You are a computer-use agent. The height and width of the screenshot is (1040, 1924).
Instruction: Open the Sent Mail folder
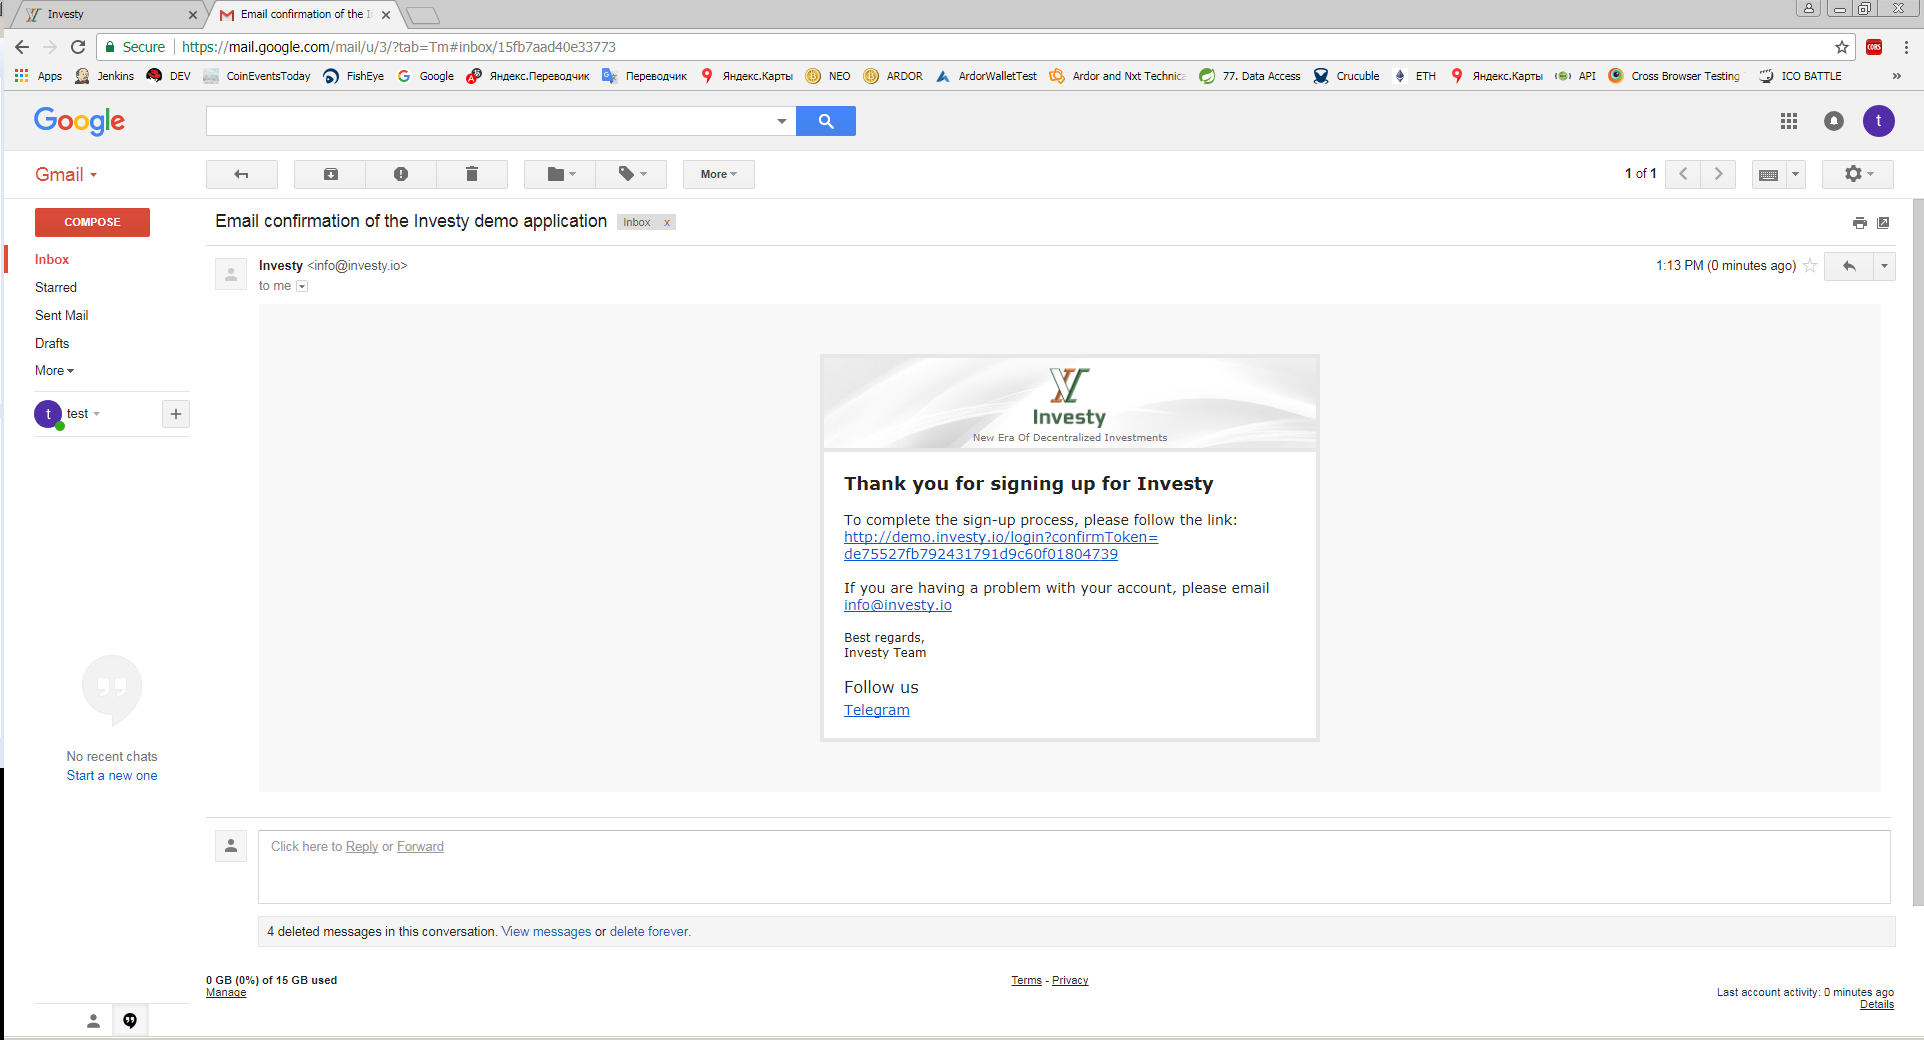[62, 315]
